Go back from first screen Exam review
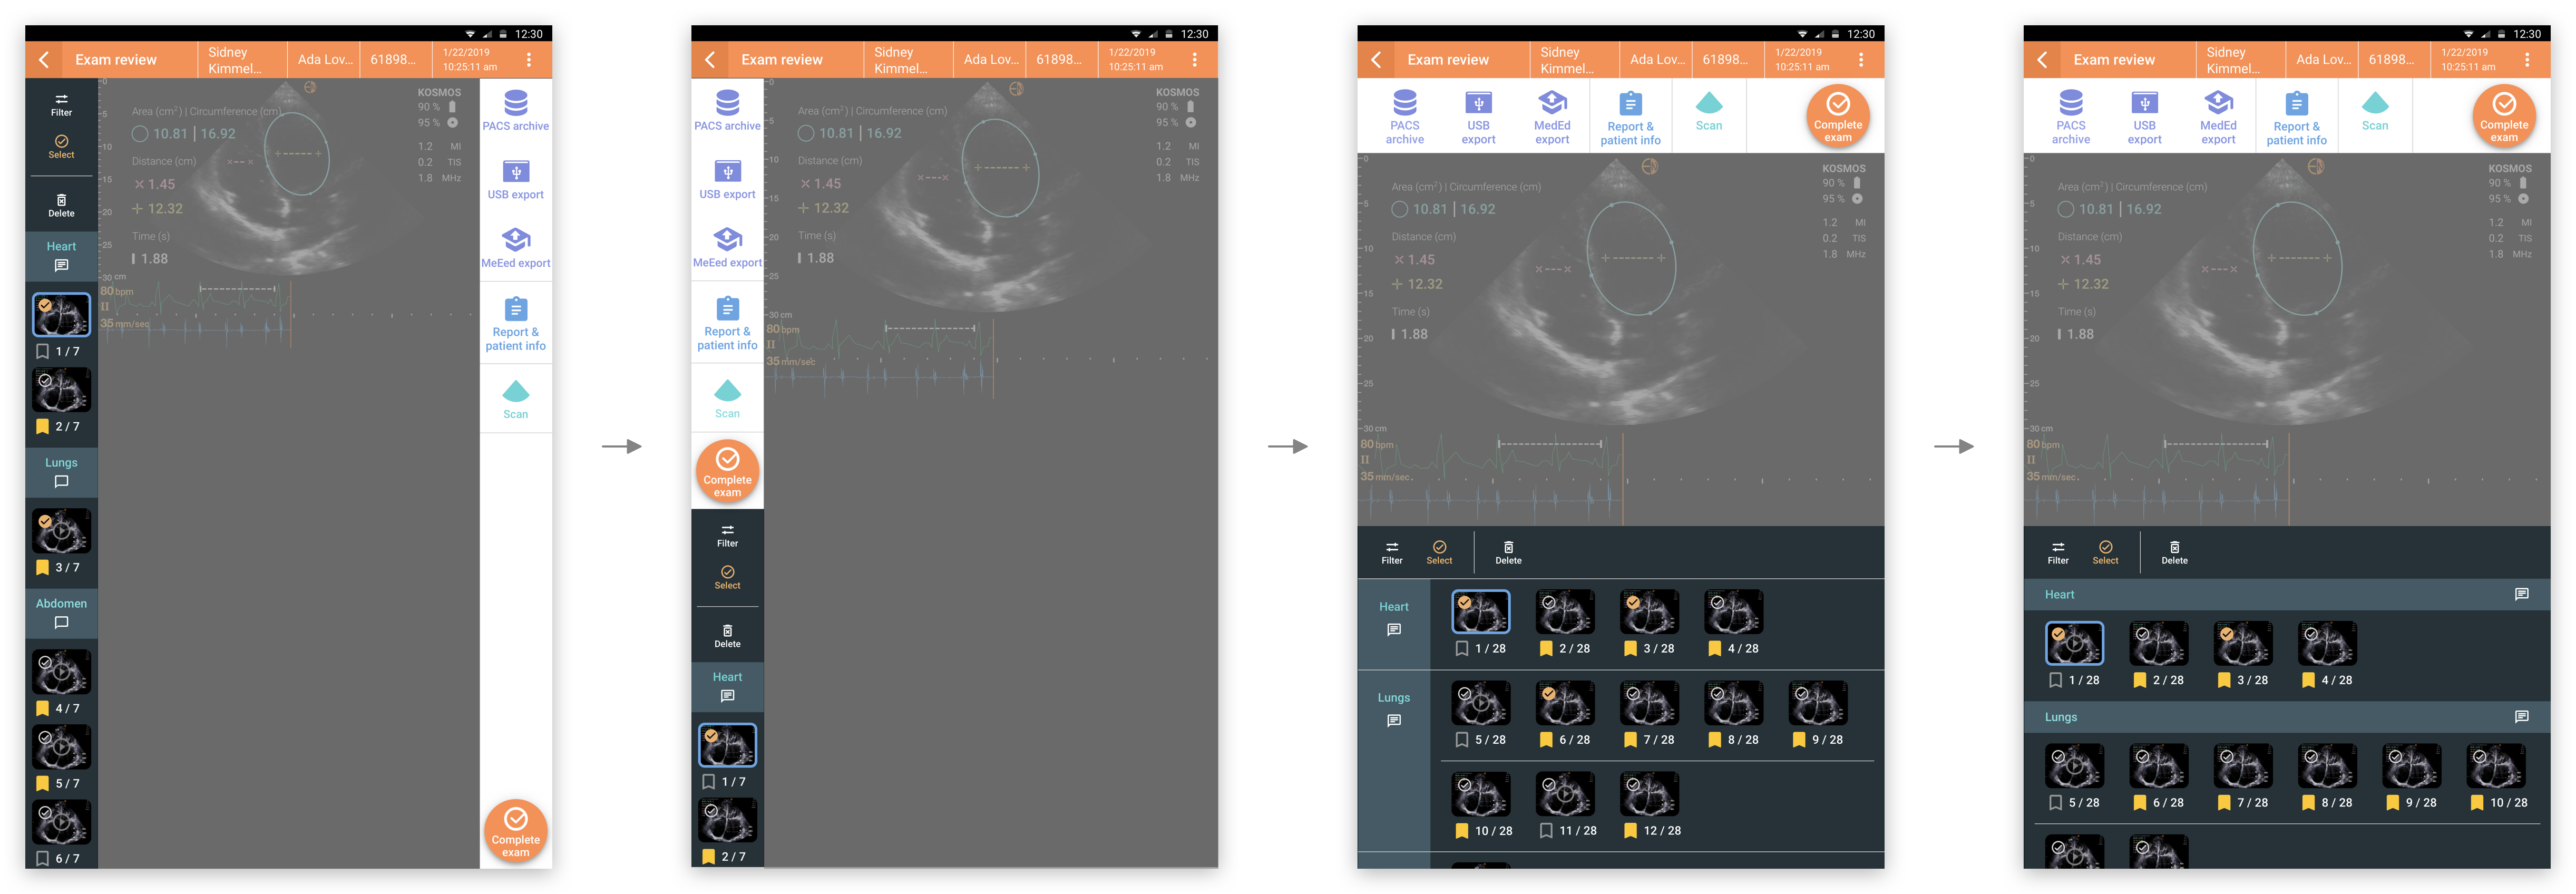The width and height of the screenshot is (2576, 894). pos(44,60)
